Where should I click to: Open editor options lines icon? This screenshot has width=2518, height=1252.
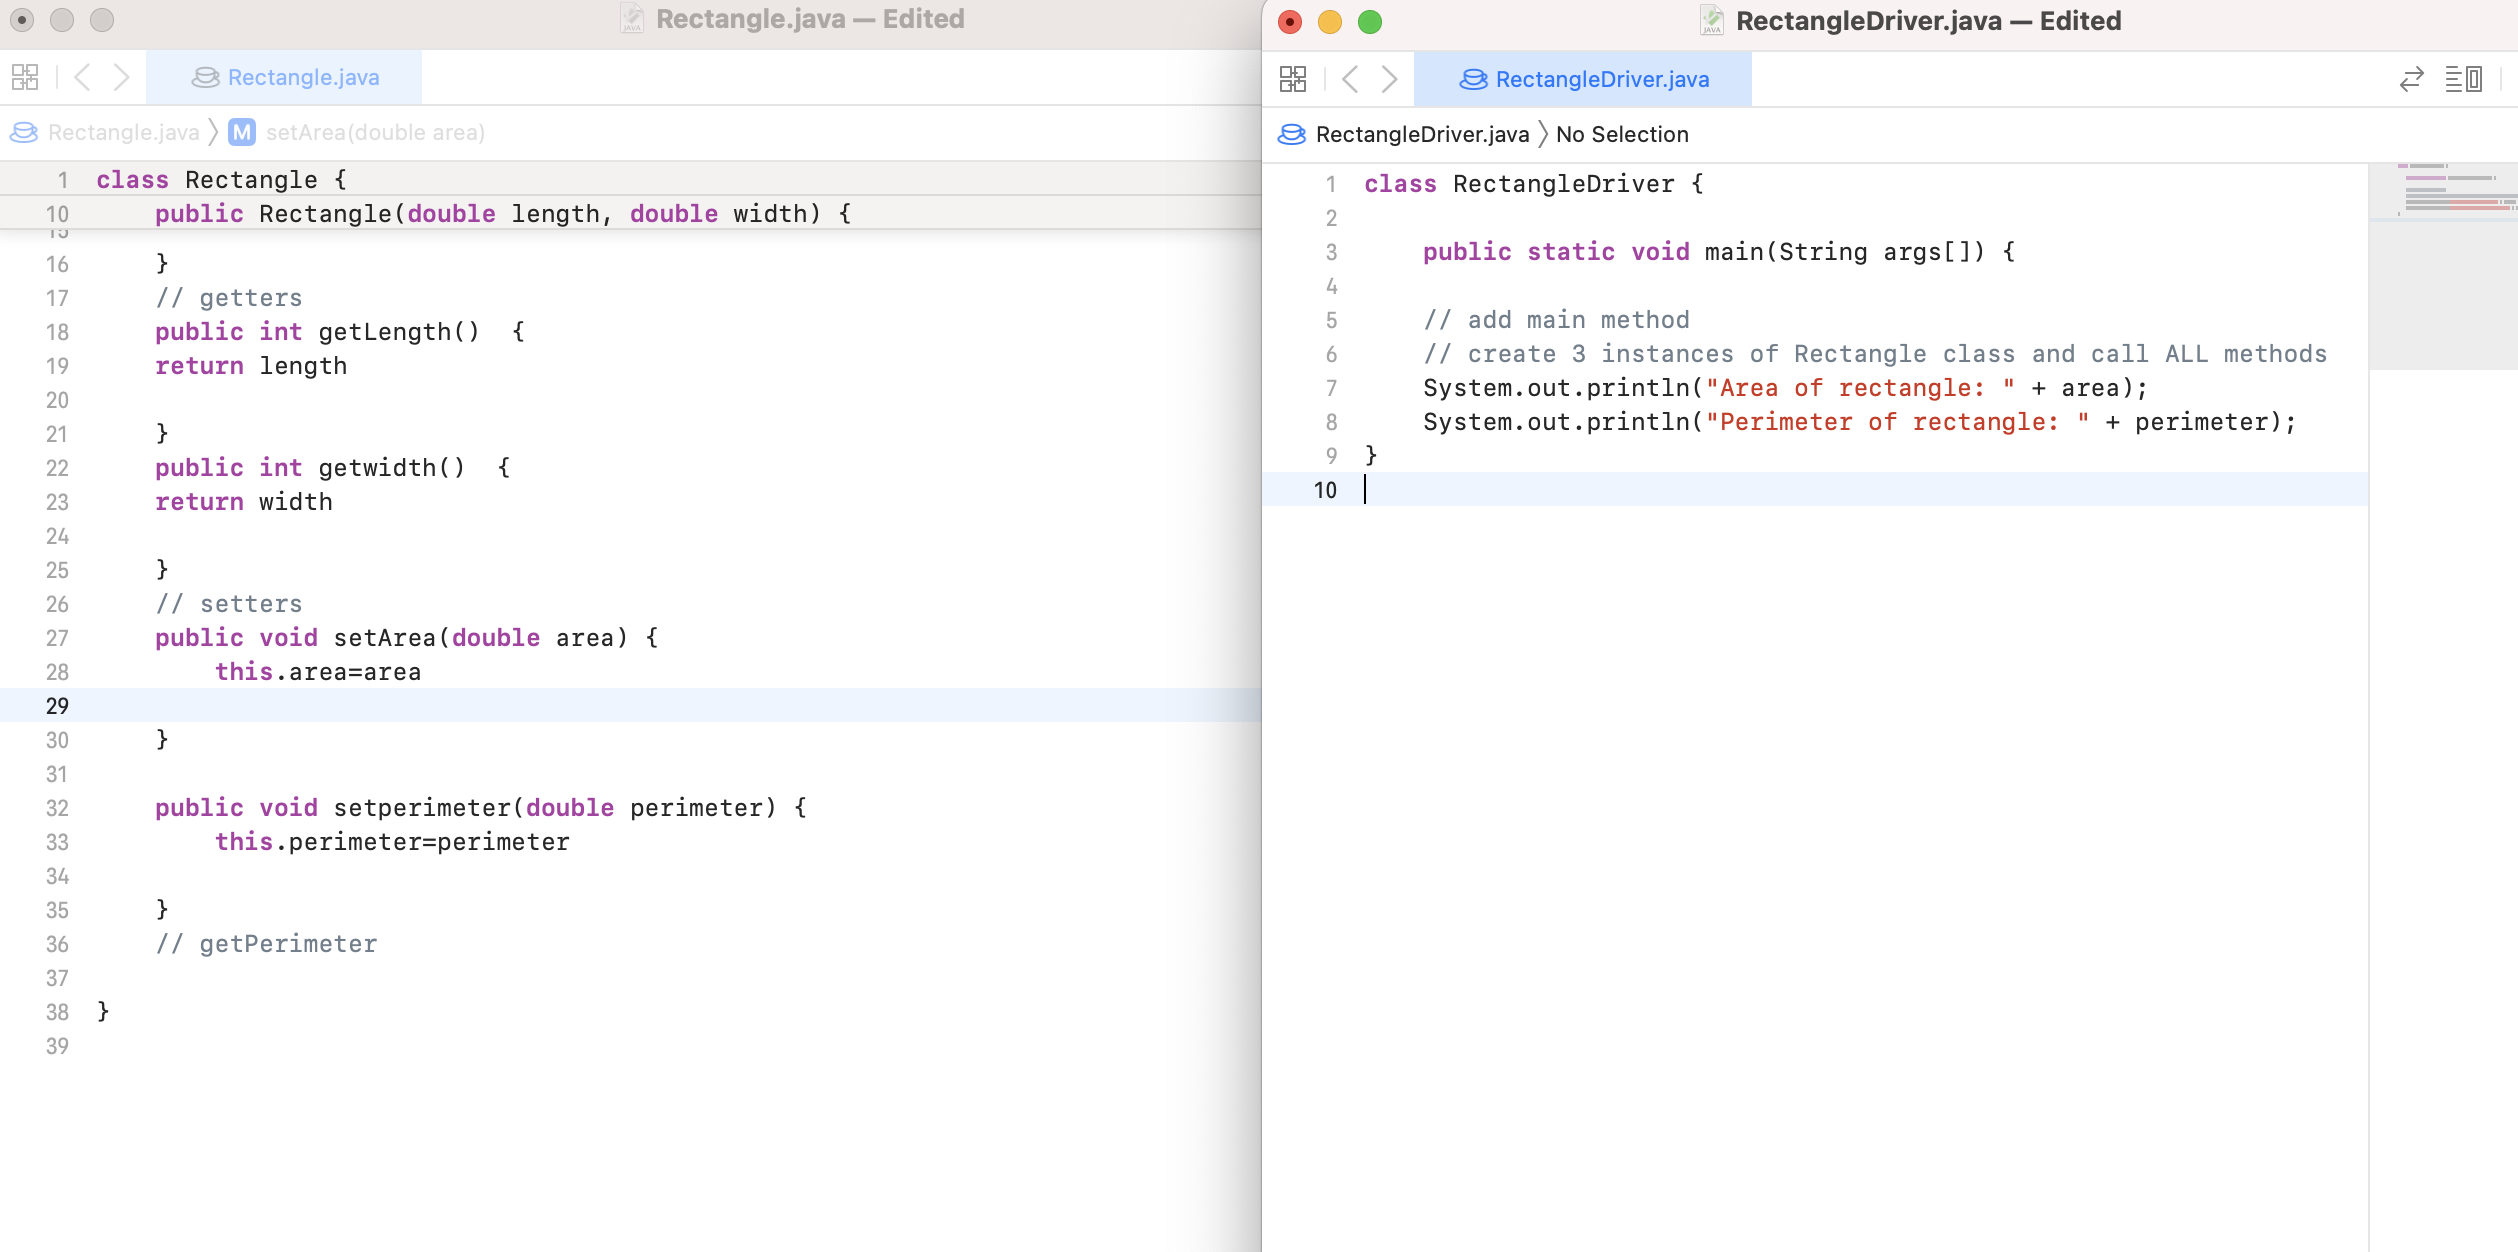(x=2463, y=79)
